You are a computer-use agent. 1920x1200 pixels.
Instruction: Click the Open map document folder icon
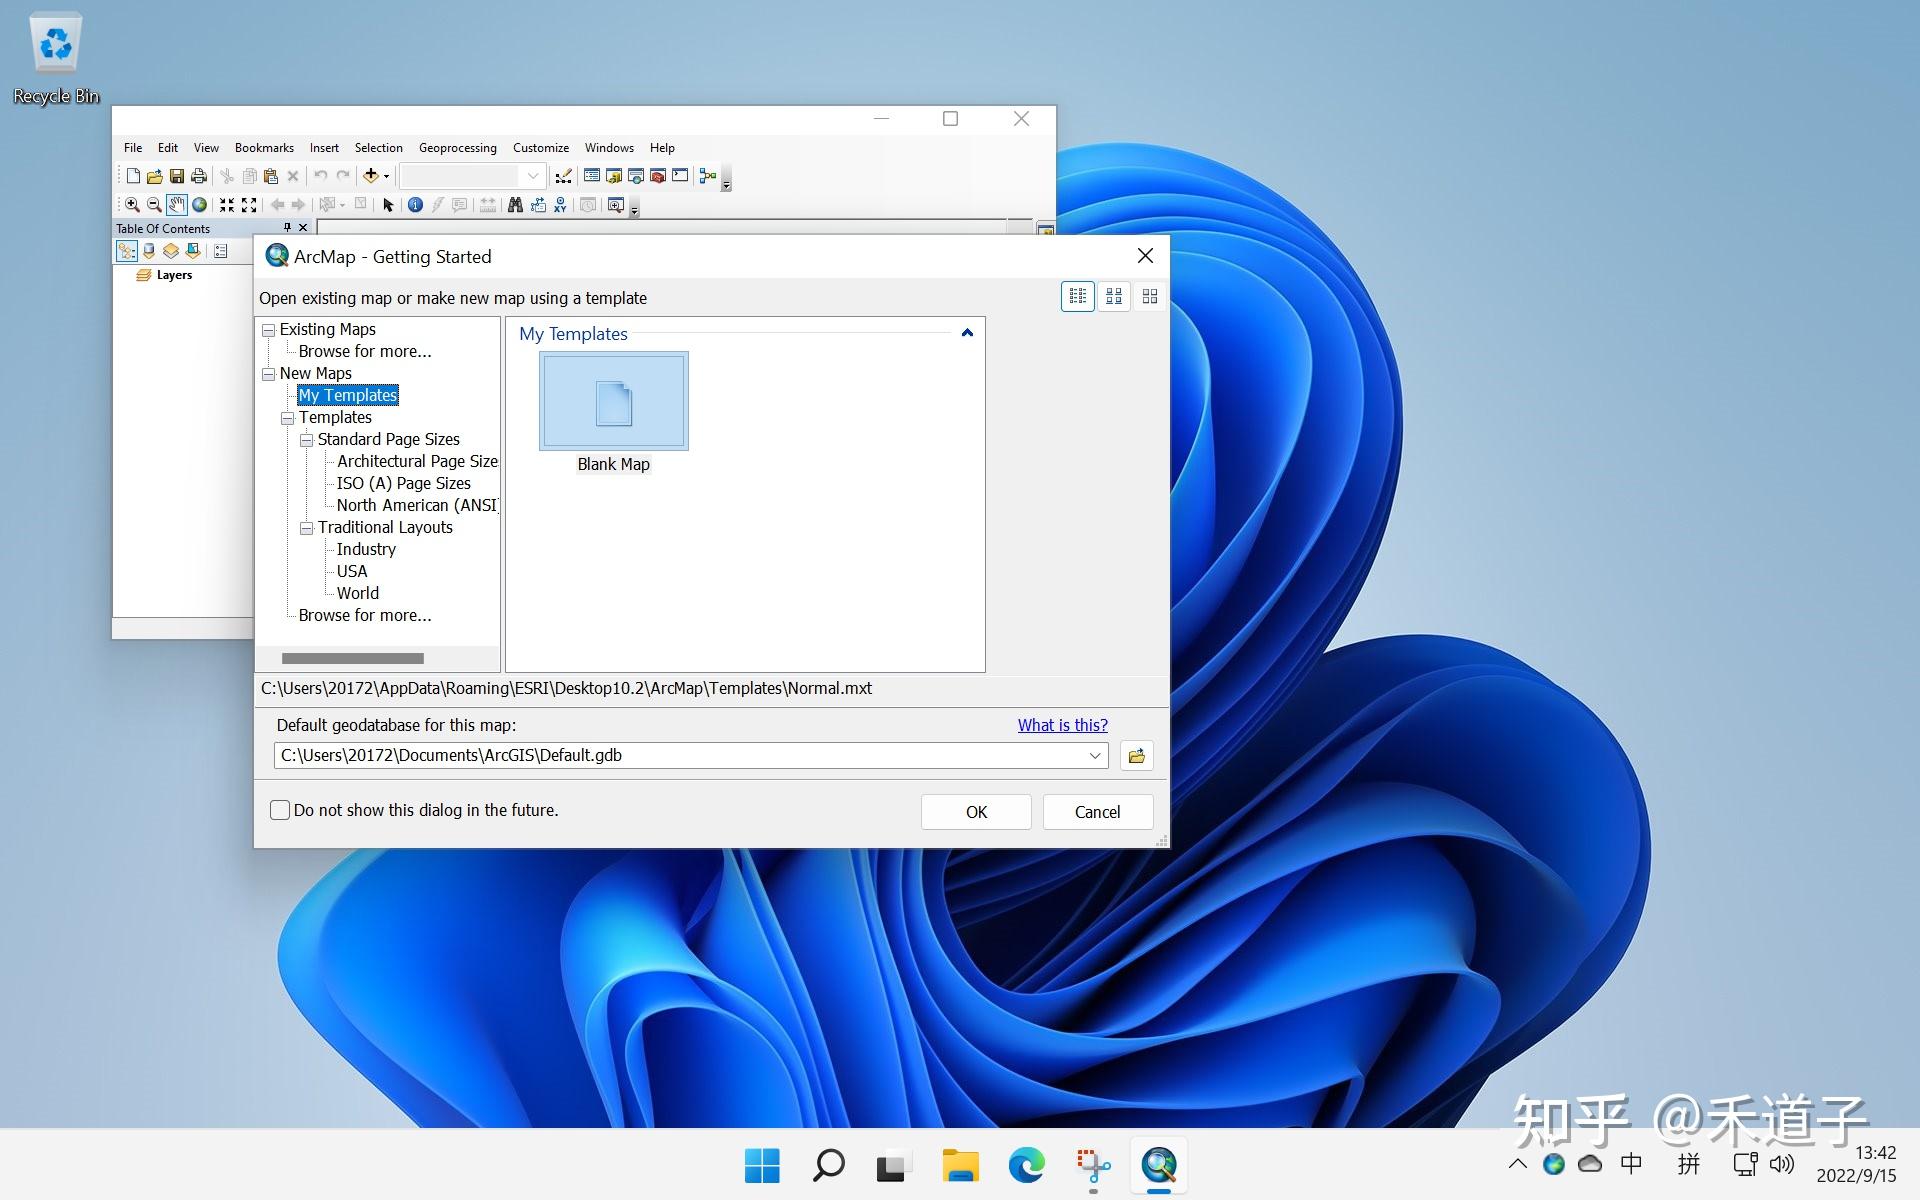(x=155, y=176)
